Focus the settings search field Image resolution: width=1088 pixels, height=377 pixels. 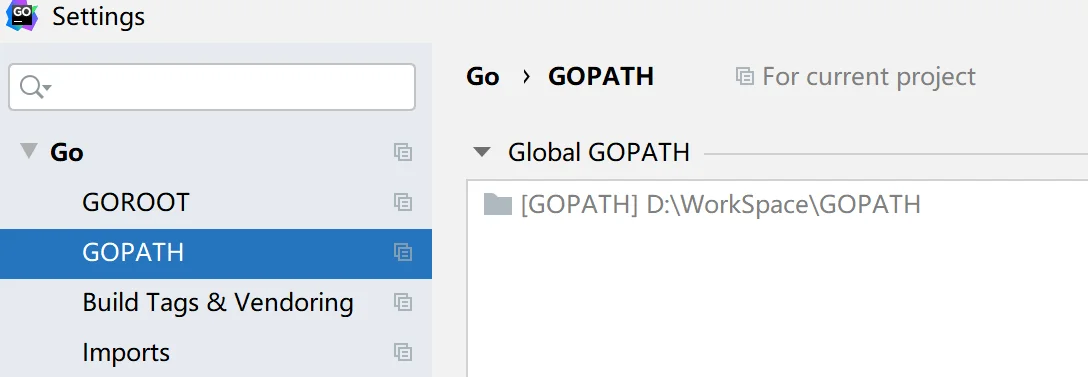click(x=212, y=87)
